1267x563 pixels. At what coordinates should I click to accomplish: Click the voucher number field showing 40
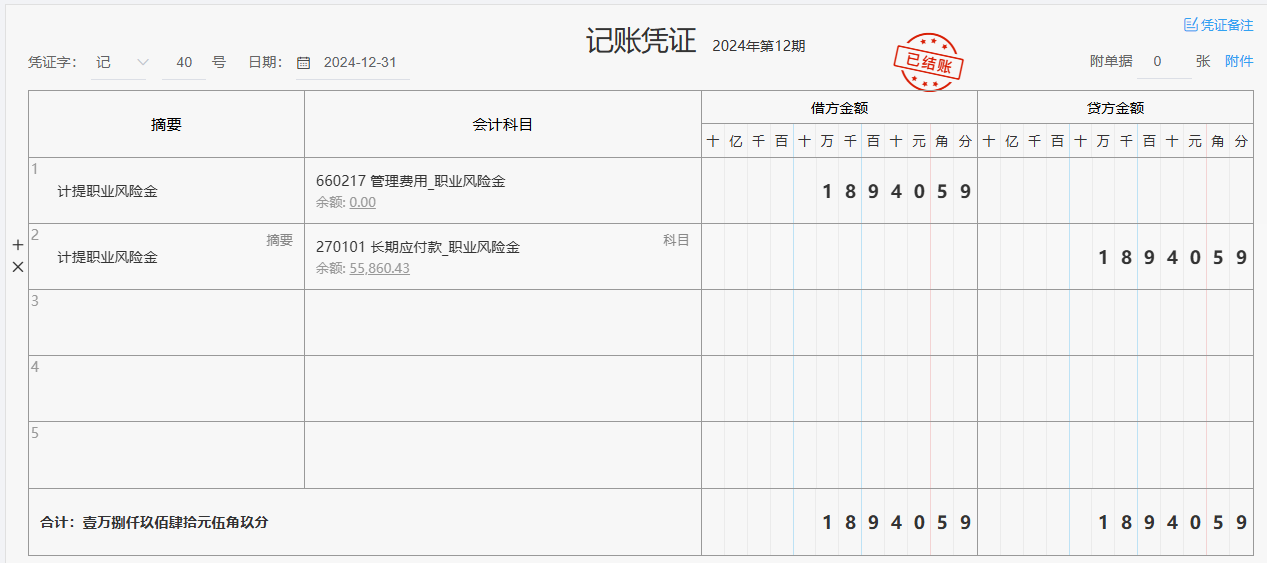pos(184,62)
